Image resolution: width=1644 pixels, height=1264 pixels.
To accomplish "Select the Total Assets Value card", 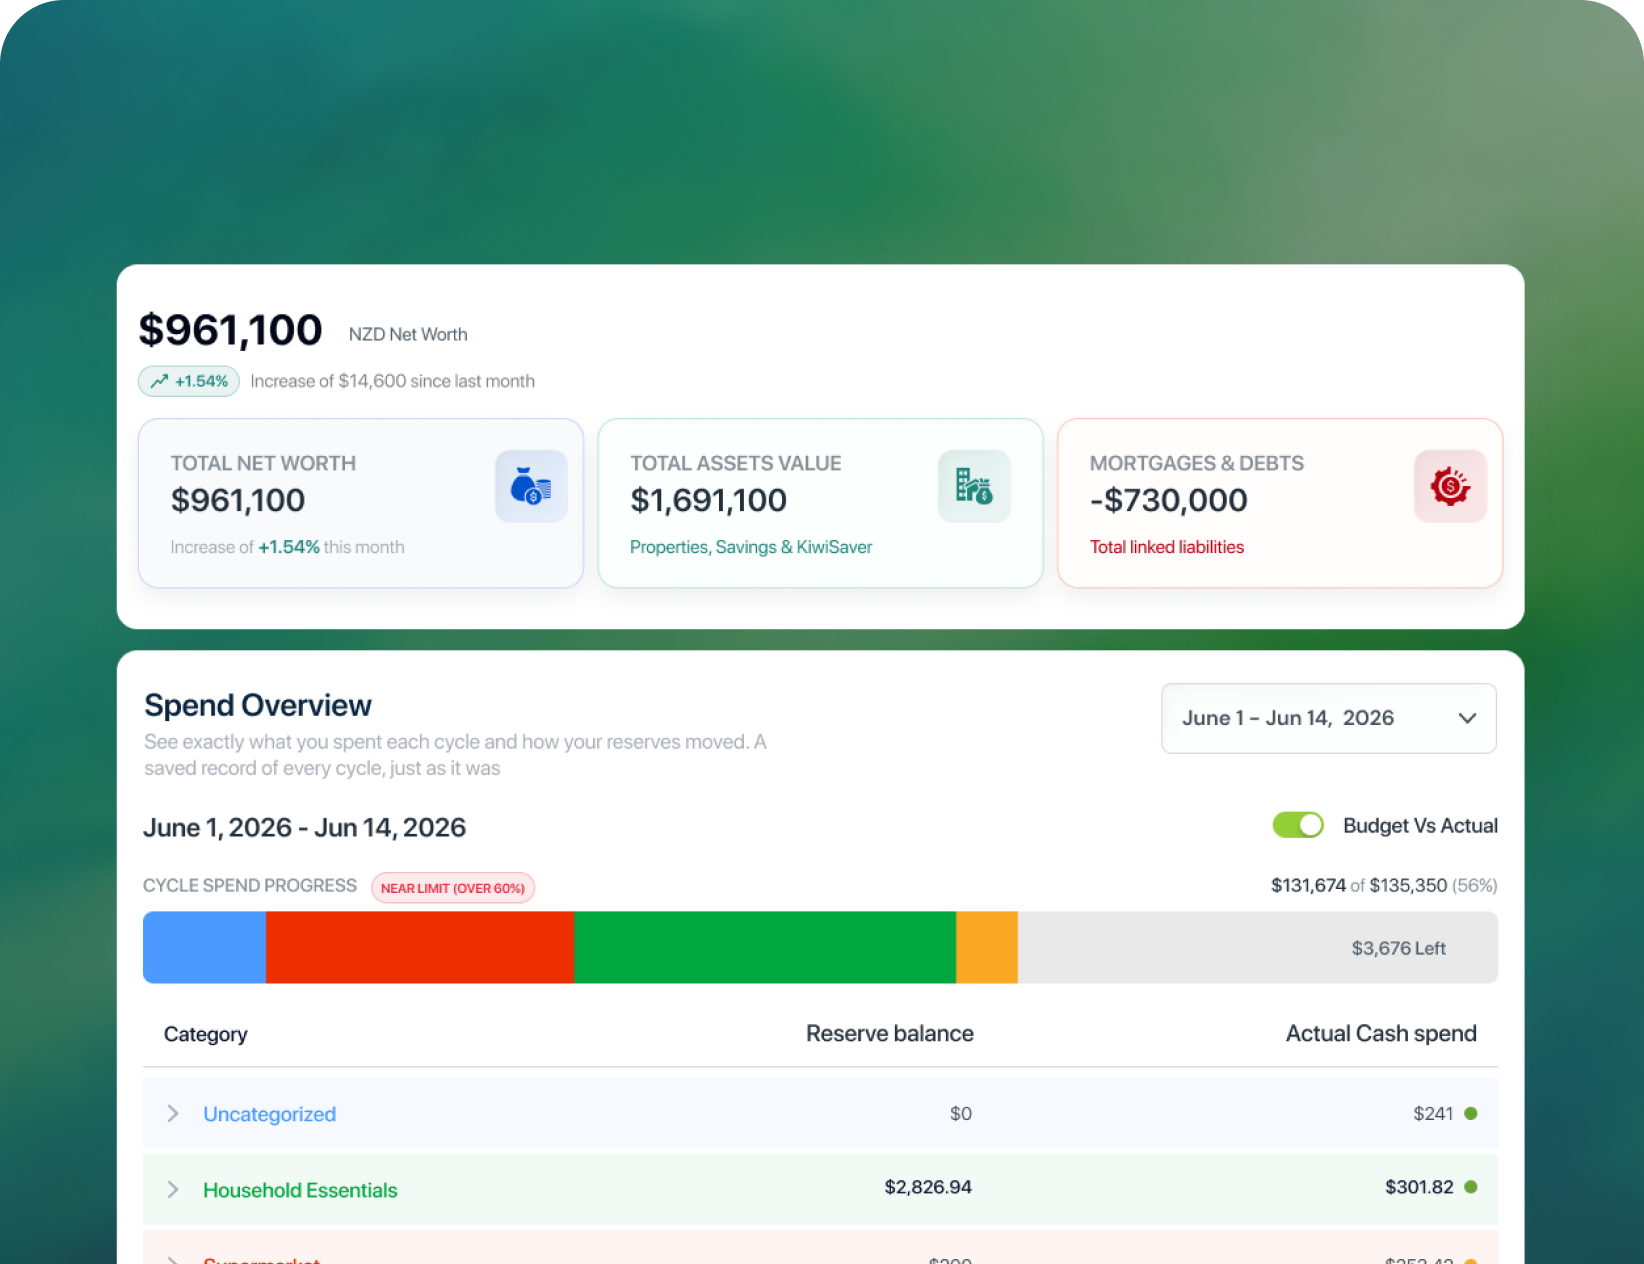I will (820, 503).
